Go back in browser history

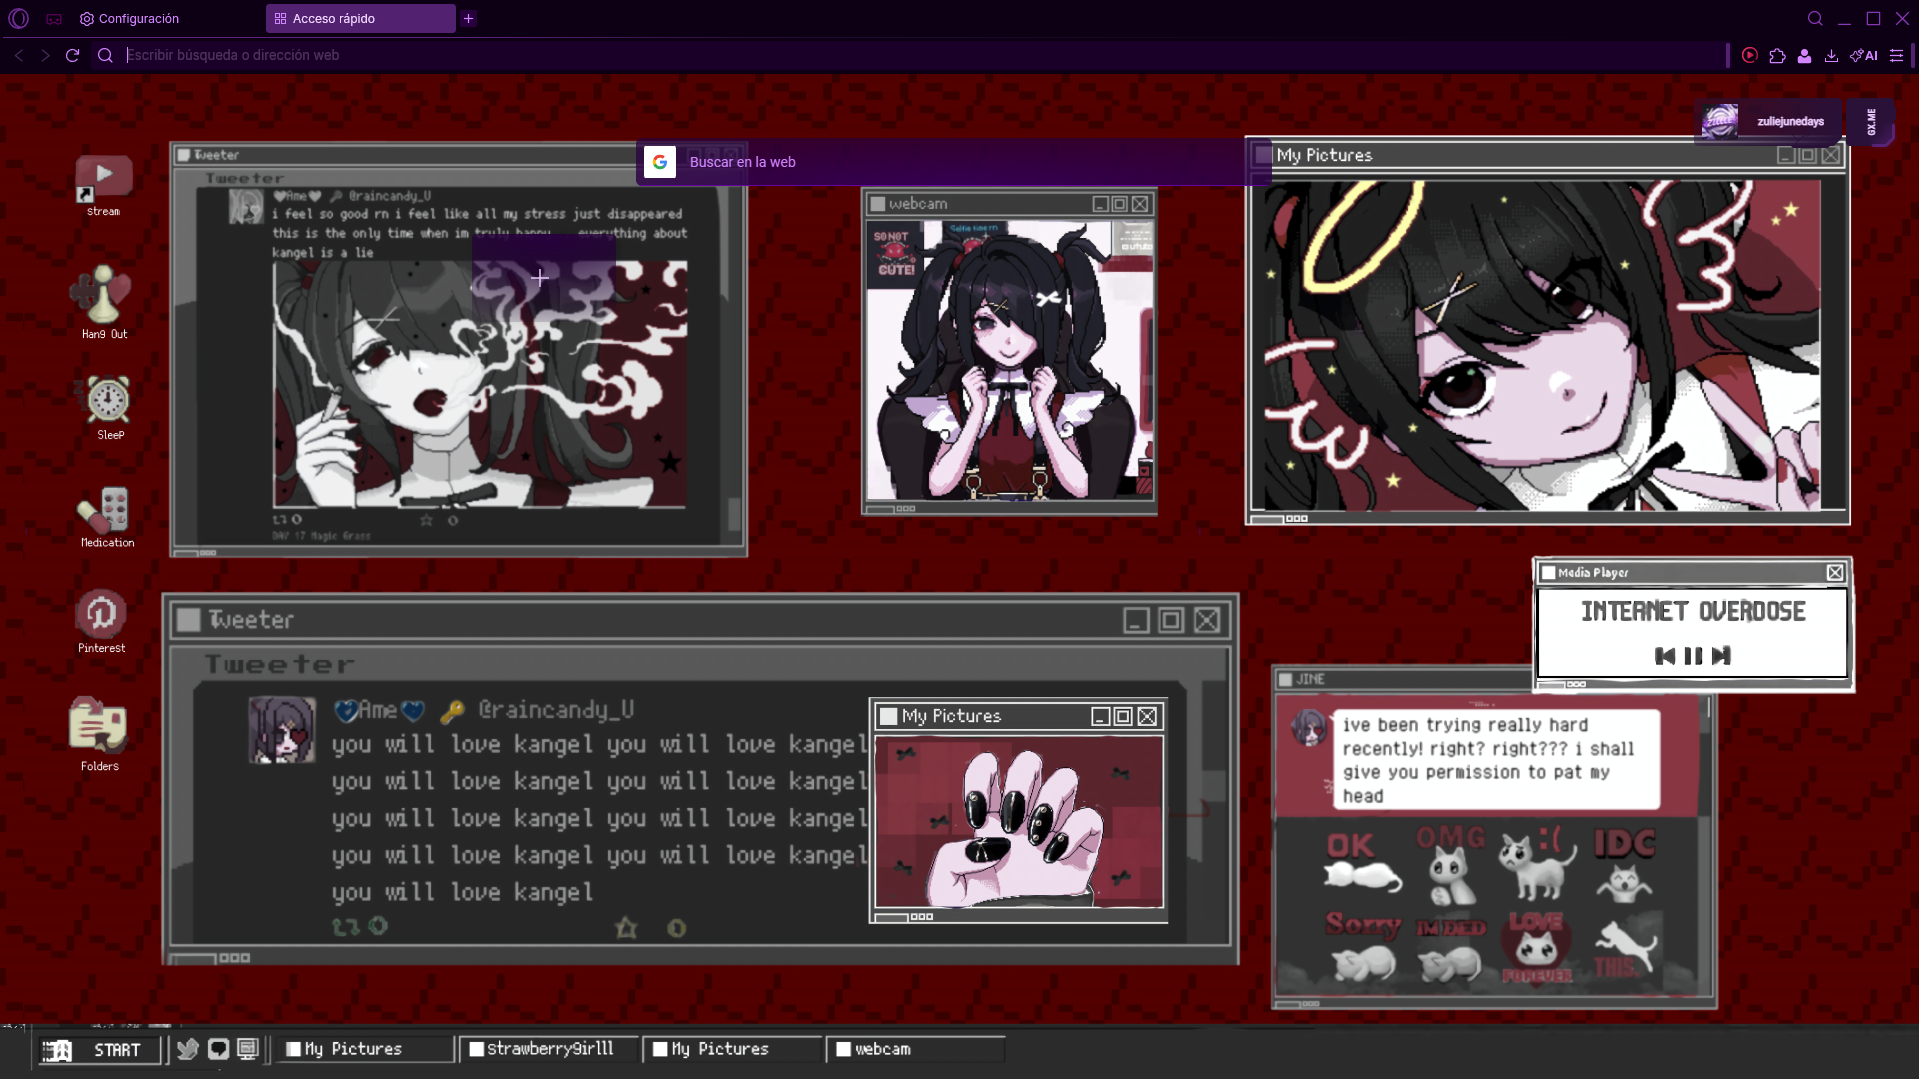[x=19, y=55]
